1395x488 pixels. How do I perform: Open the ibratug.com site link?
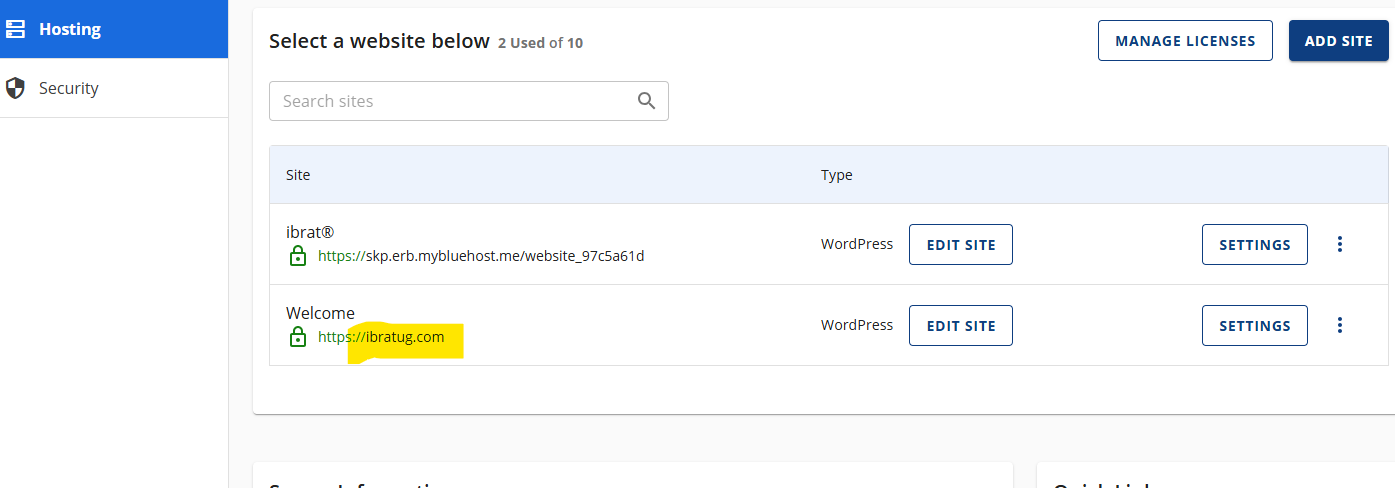(x=381, y=337)
